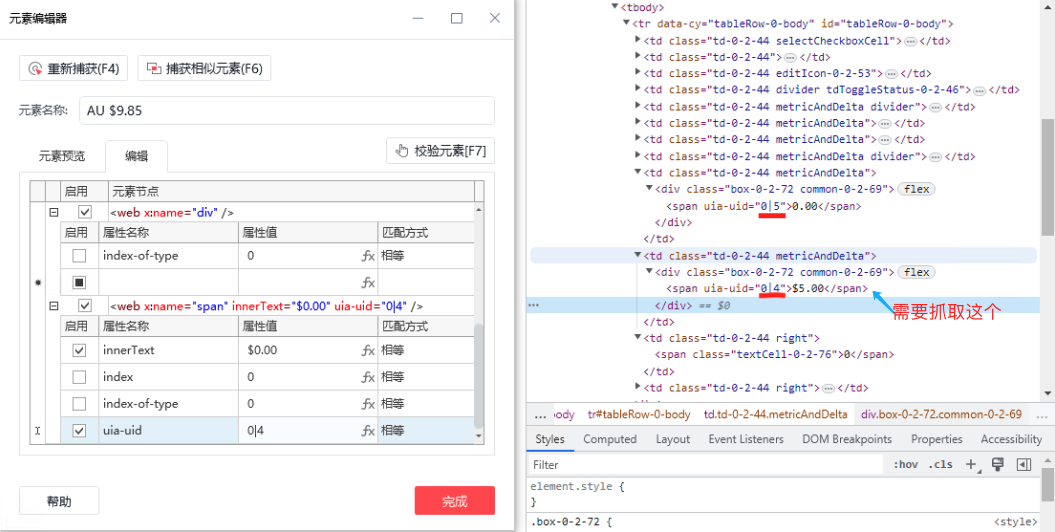This screenshot has height=532, width=1055.
Task: Click the tr#tableRow-0-body breadcrumb
Action: 639,415
